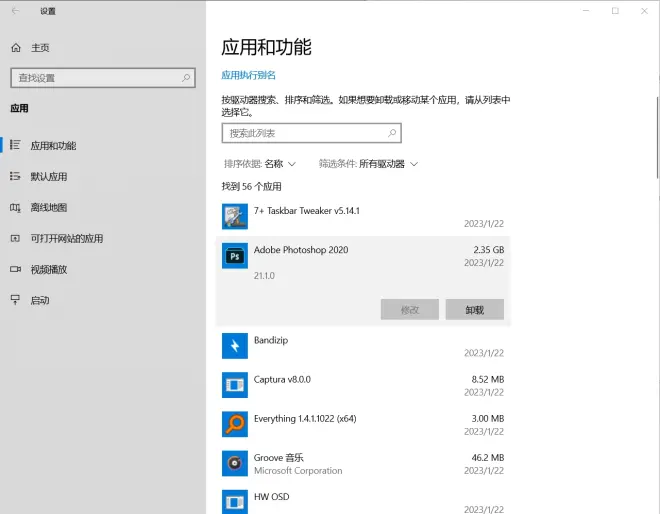Click the back arrow in Settings header
Image resolution: width=660 pixels, height=514 pixels.
point(15,11)
